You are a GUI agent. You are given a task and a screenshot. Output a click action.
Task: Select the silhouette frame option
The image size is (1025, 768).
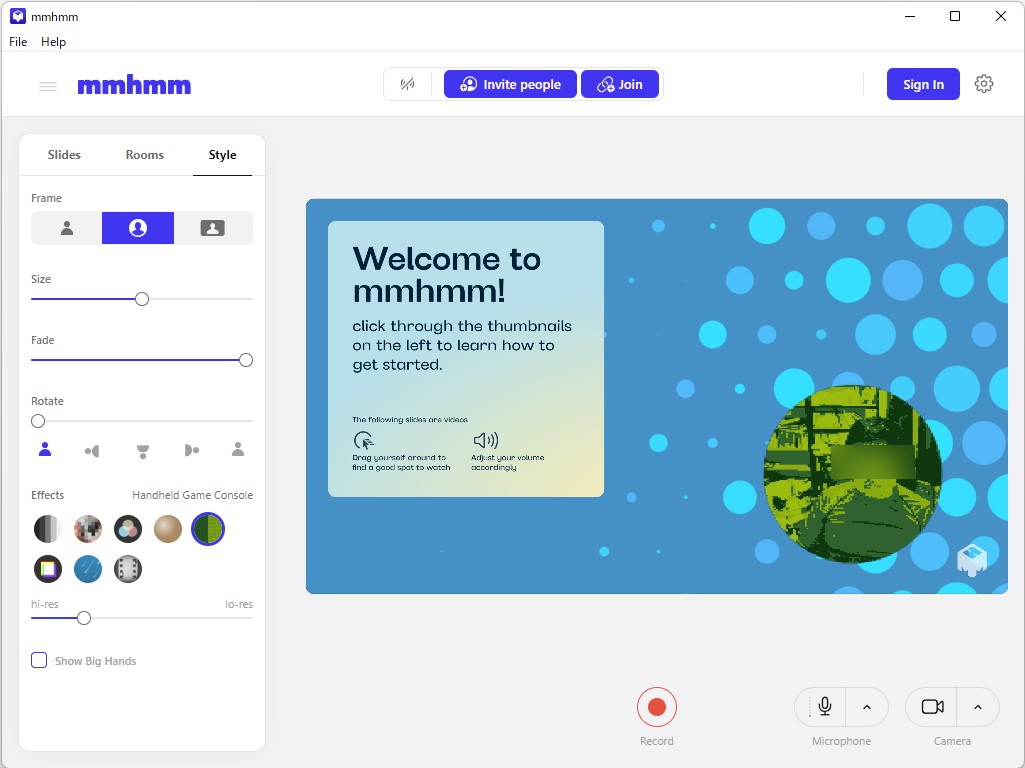[x=67, y=228]
